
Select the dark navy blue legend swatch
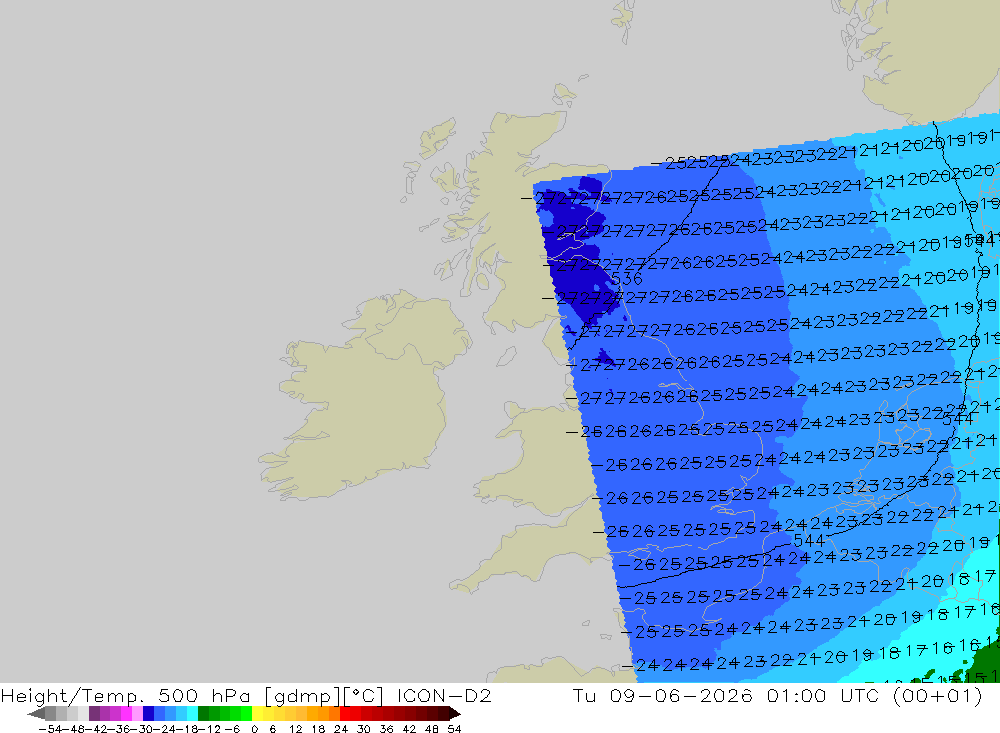click(x=148, y=714)
